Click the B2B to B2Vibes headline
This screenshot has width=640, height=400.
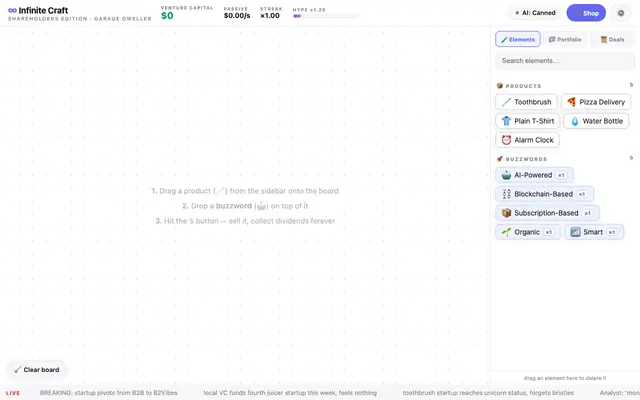tap(109, 393)
